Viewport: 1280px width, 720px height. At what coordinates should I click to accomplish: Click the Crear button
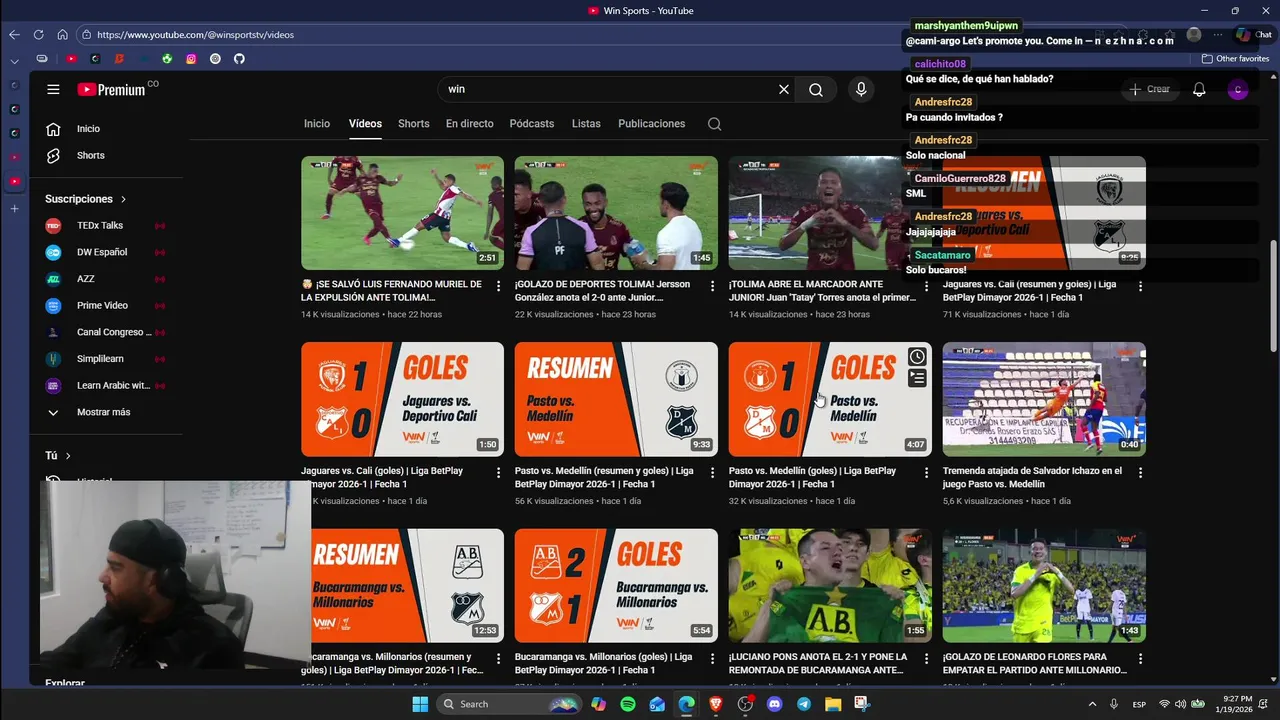click(1149, 89)
